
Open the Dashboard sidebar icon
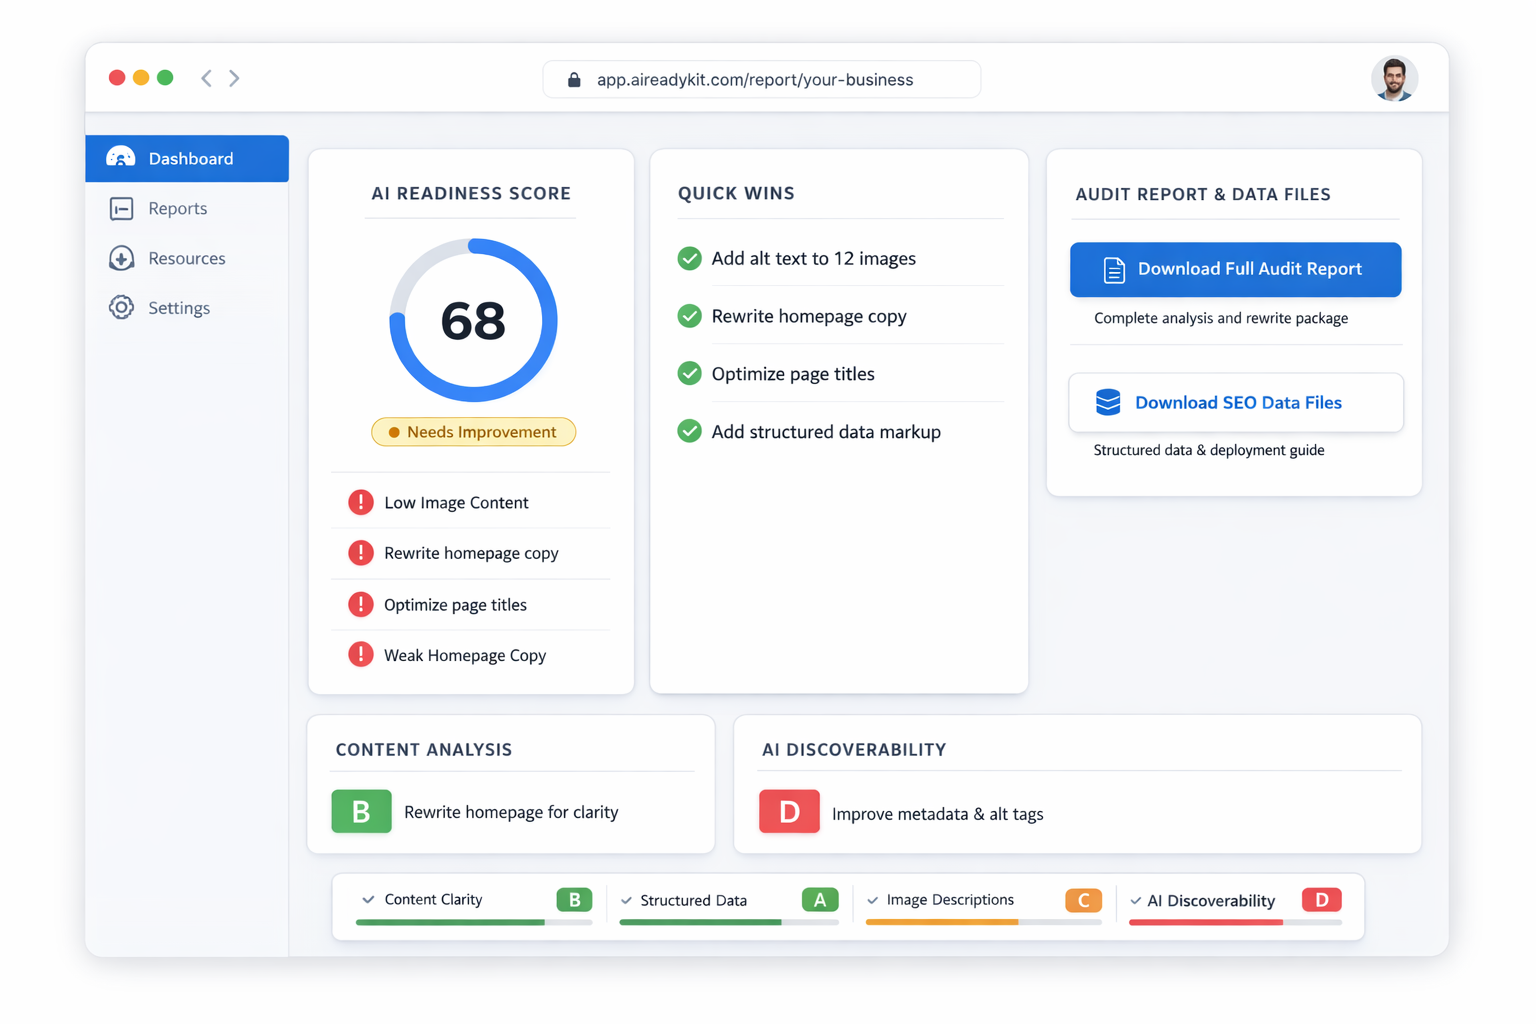[121, 158]
